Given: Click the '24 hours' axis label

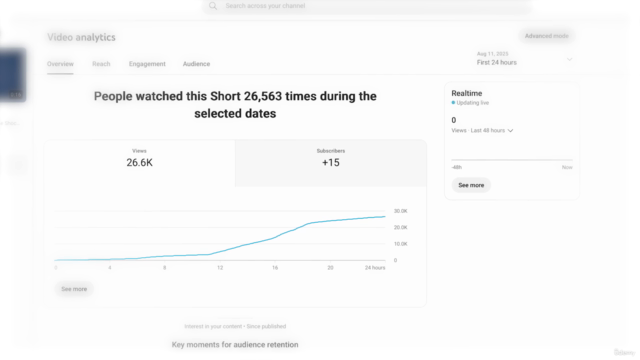Looking at the screenshot, I should 375,268.
